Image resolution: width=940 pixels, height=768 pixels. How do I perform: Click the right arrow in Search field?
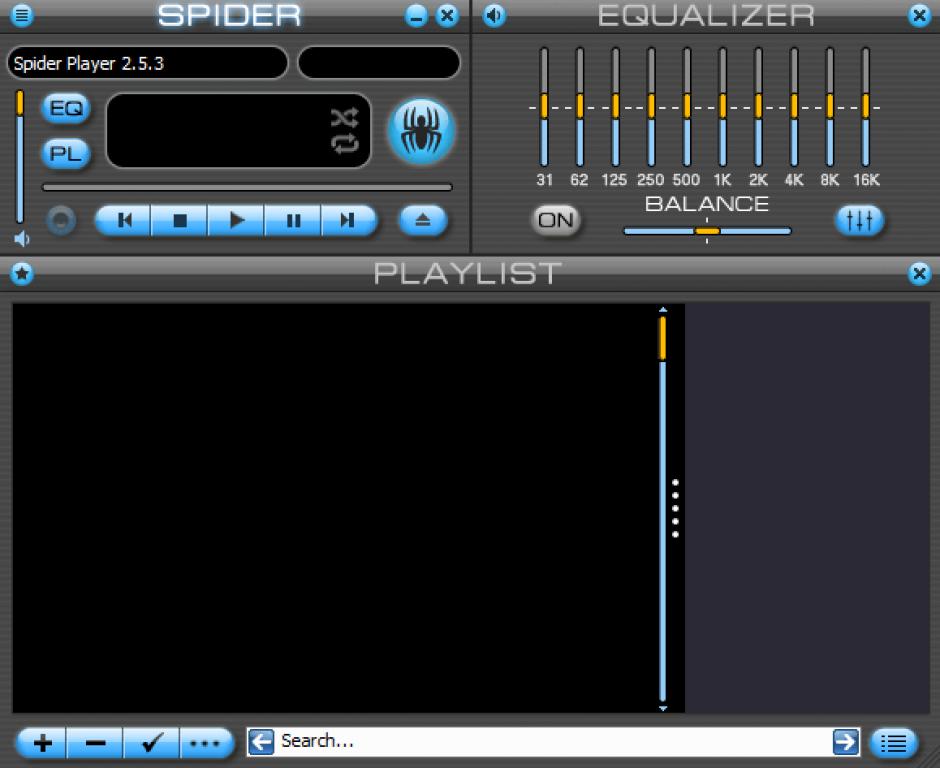click(846, 742)
